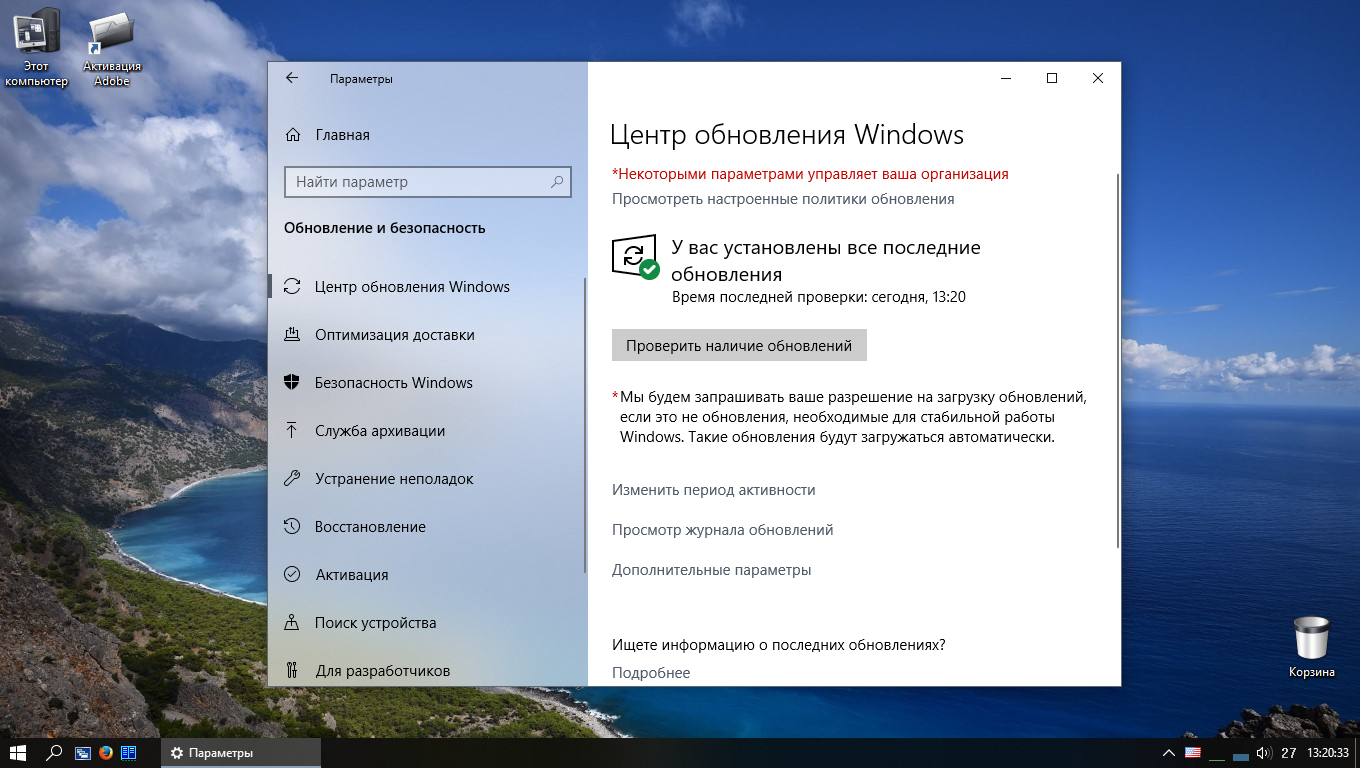Select the Поиск устройства icon
This screenshot has height=768, width=1360.
tap(292, 623)
